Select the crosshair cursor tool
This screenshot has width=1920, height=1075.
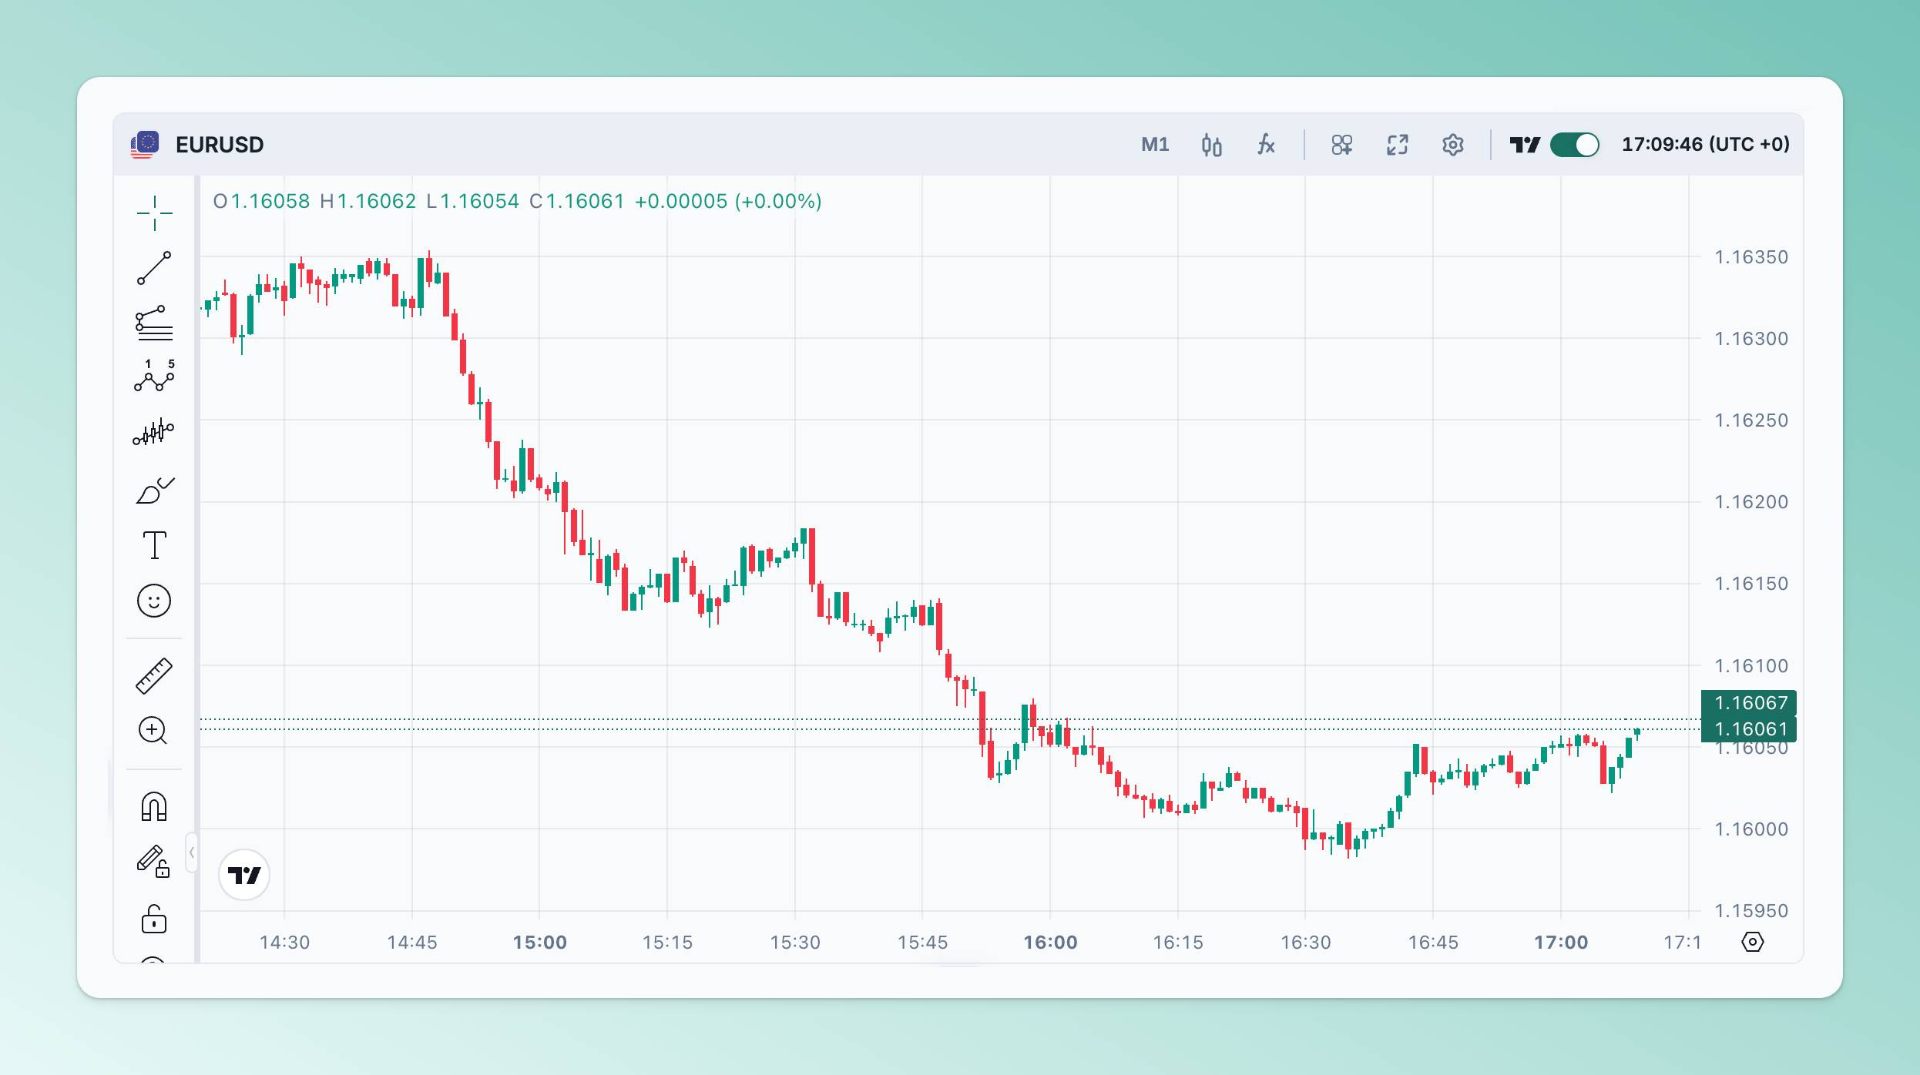154,212
